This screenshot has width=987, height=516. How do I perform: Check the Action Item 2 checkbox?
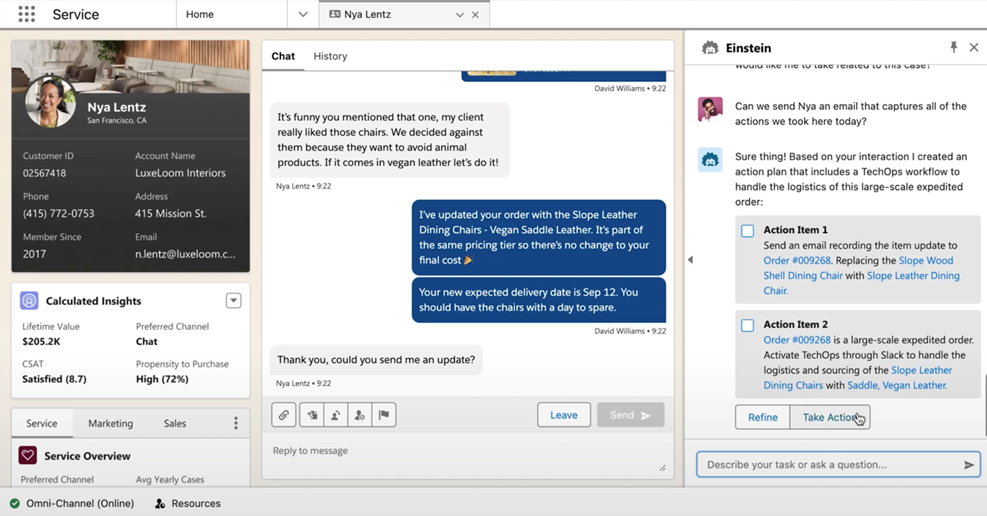pyautogui.click(x=747, y=325)
